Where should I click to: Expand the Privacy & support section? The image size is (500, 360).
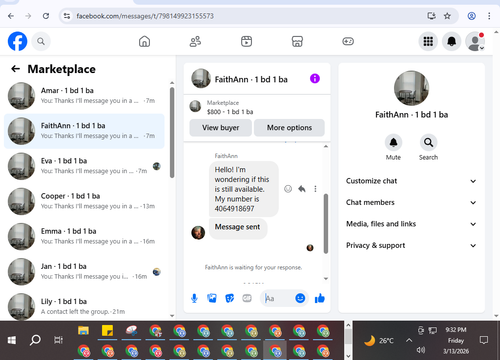click(411, 245)
